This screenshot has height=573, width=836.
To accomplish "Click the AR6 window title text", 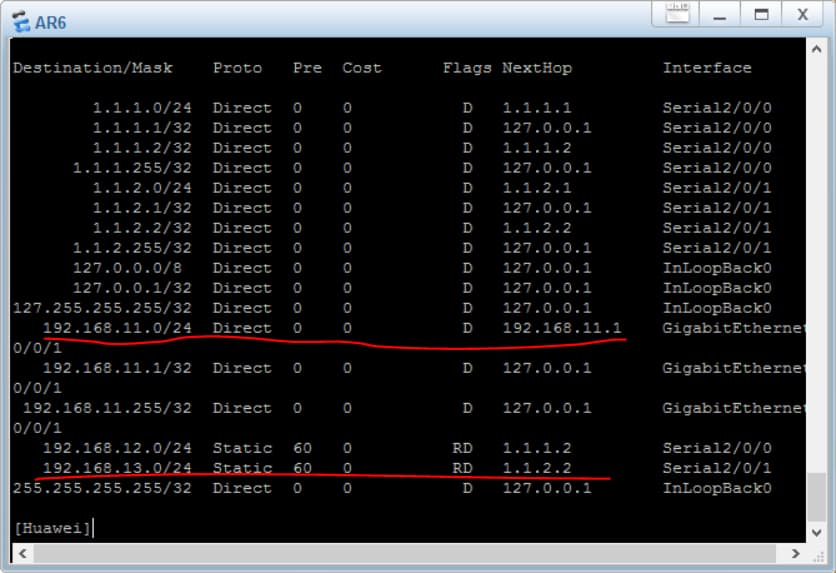I will click(x=50, y=22).
